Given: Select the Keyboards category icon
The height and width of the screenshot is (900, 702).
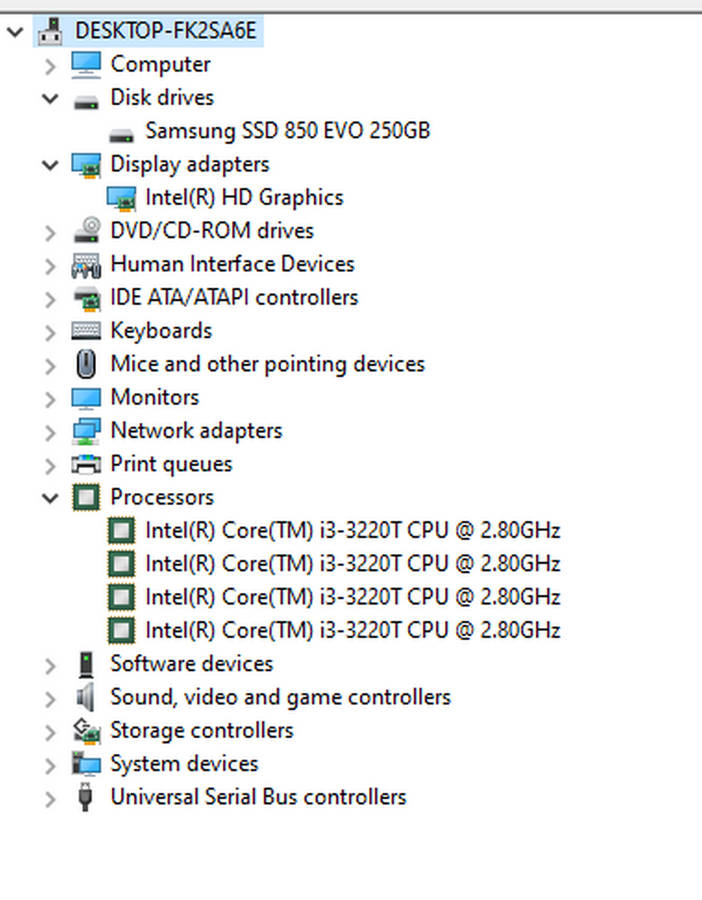Looking at the screenshot, I should (86, 330).
